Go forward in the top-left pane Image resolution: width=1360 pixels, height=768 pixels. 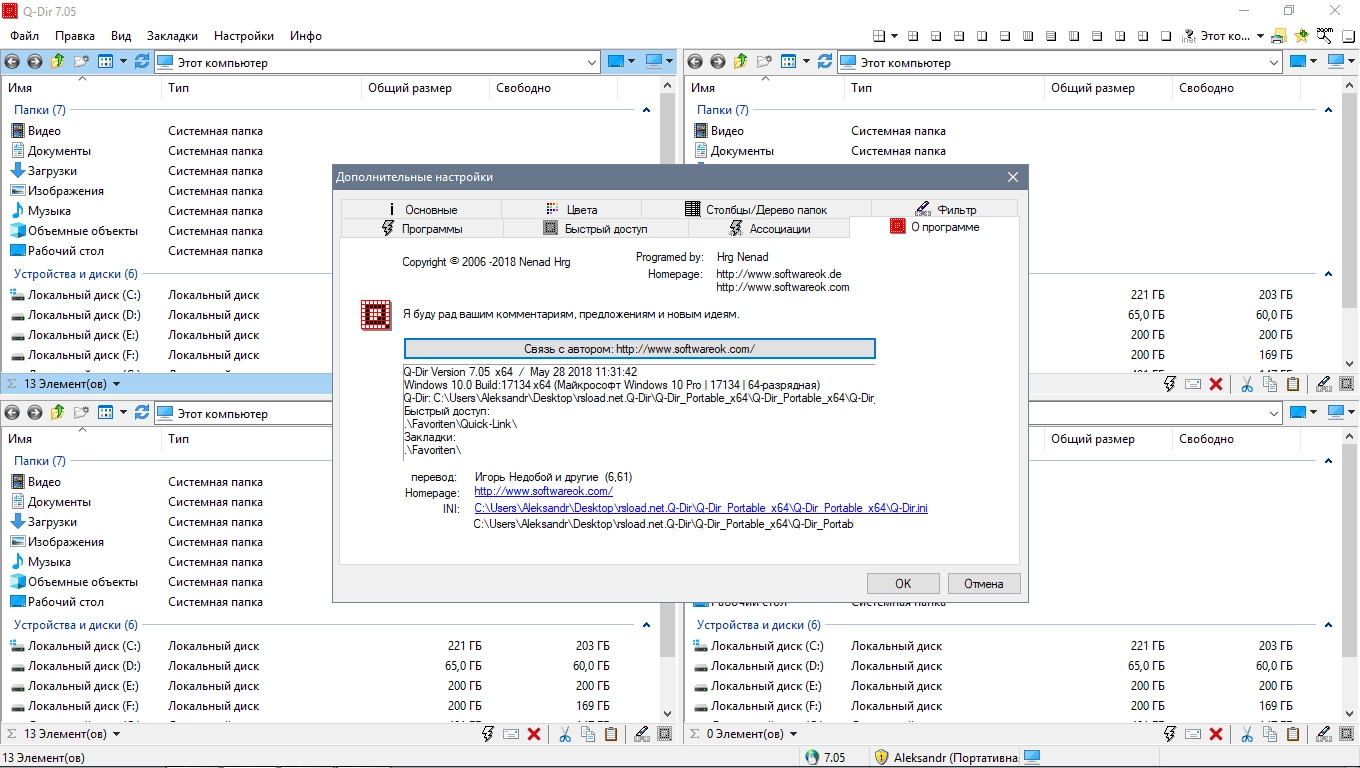35,62
